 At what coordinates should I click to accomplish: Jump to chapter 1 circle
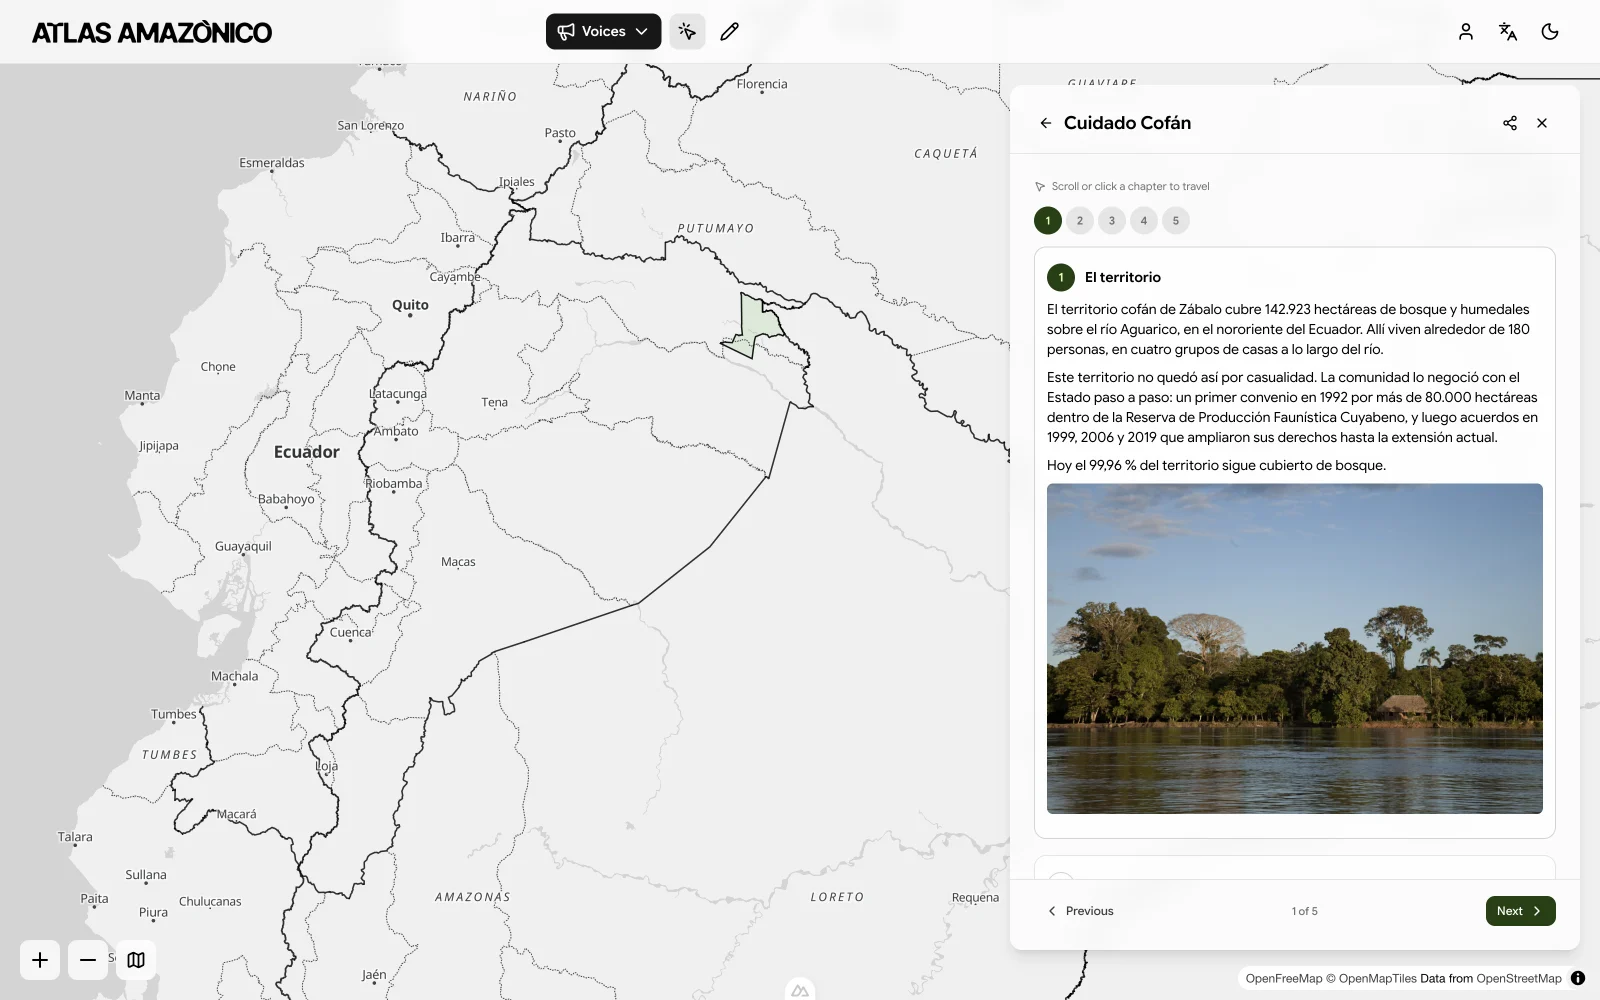pyautogui.click(x=1048, y=221)
